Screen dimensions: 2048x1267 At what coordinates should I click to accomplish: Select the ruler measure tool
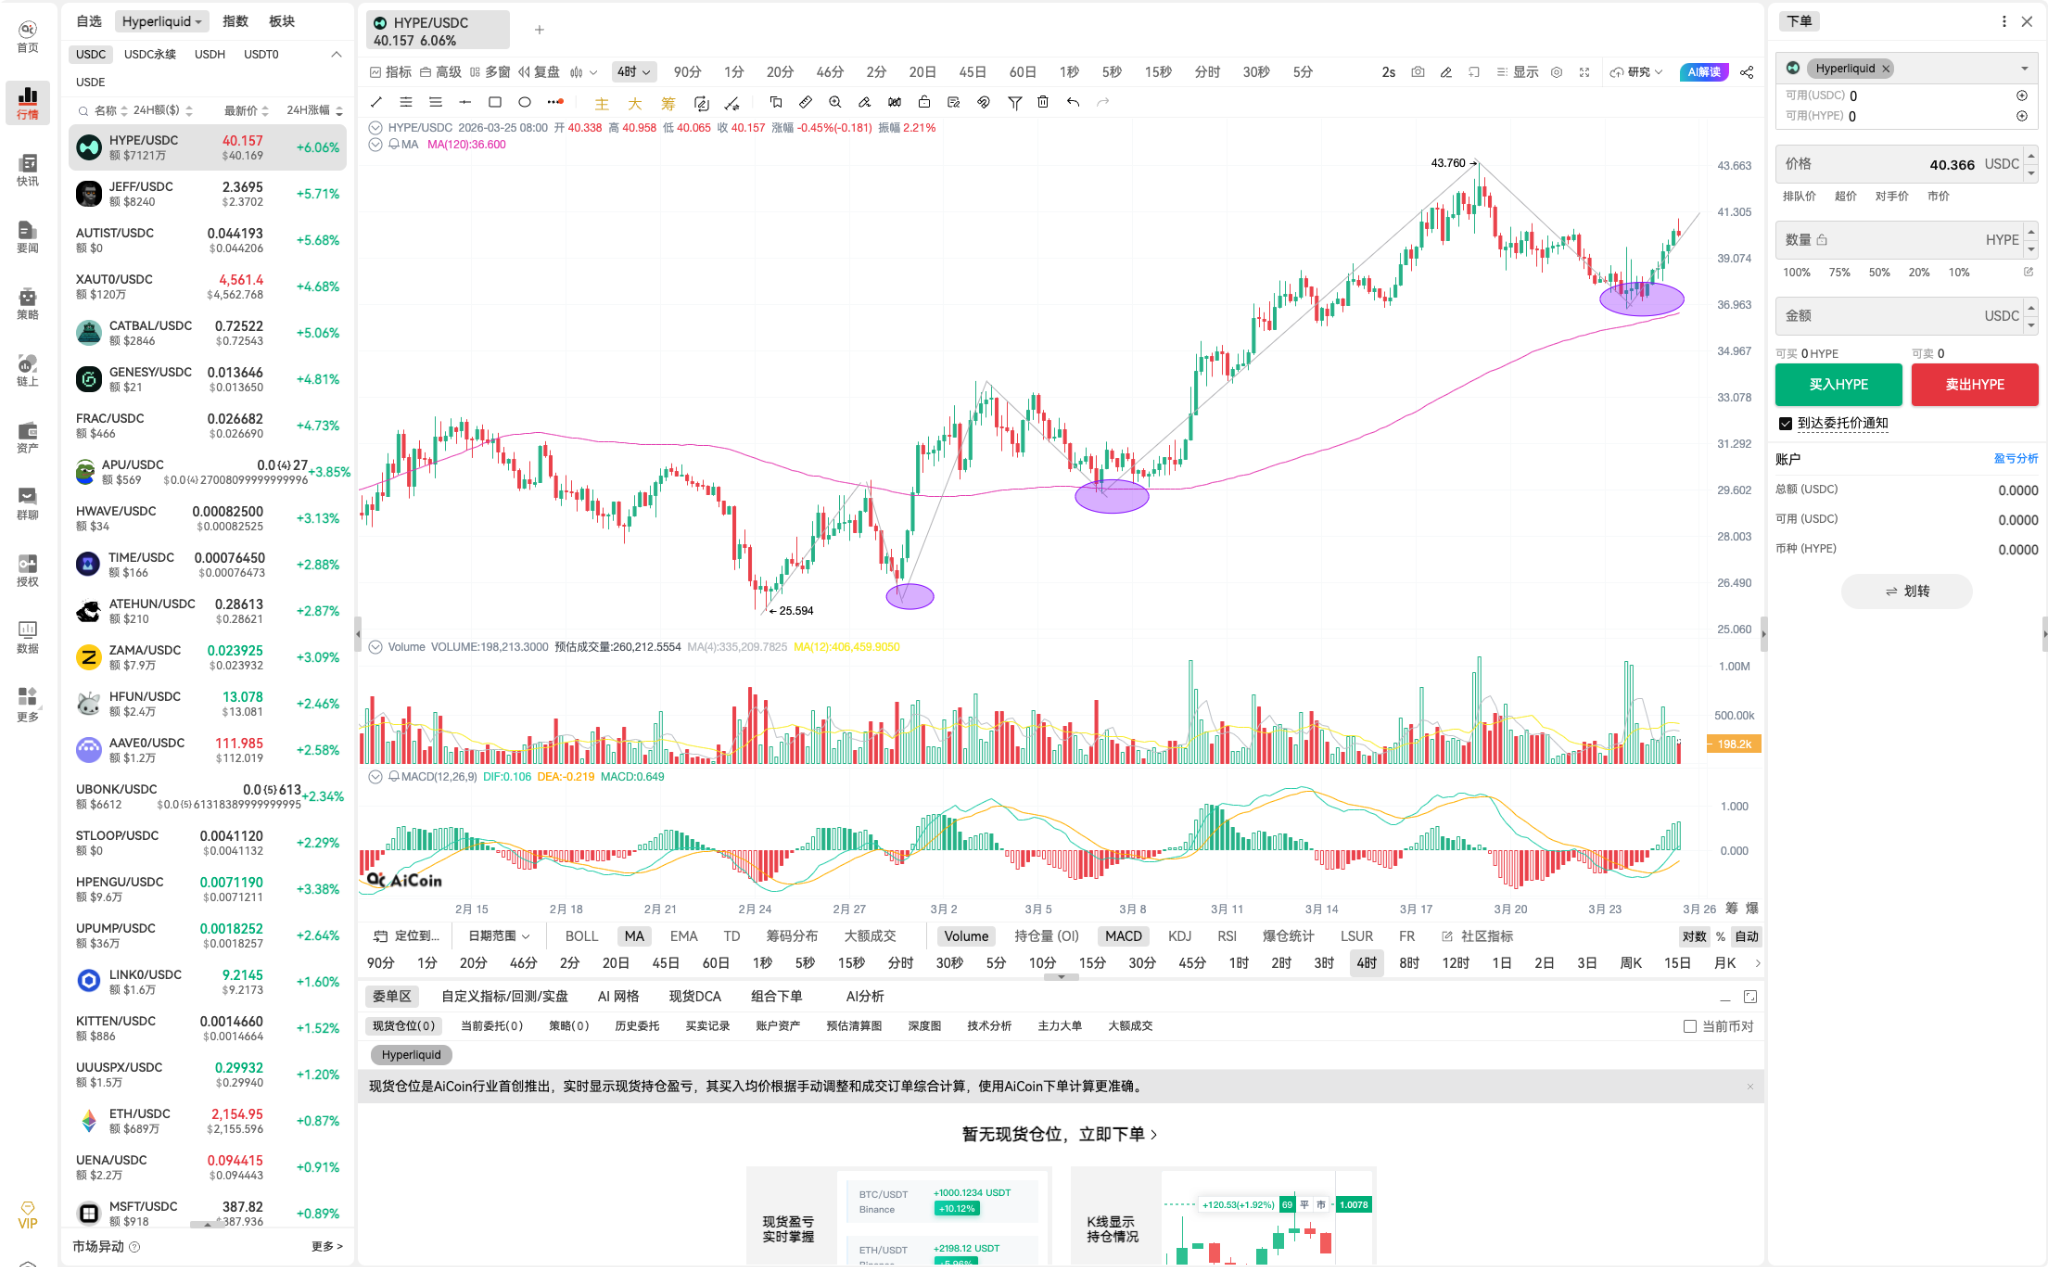805,102
